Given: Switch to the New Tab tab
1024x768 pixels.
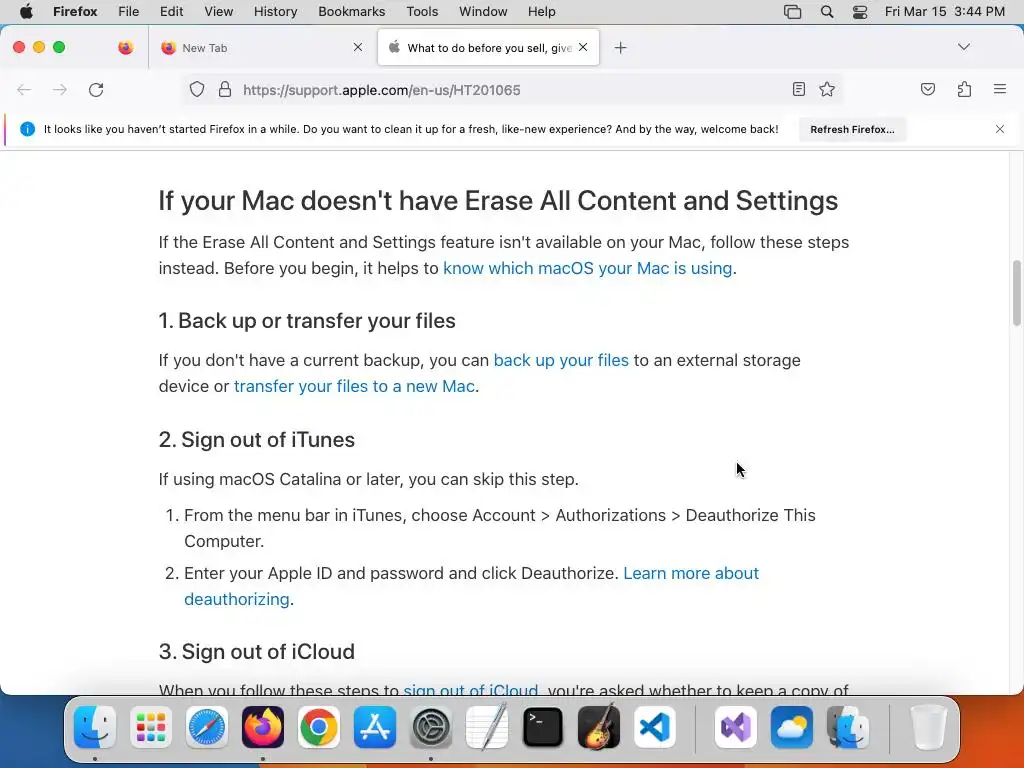Looking at the screenshot, I should pyautogui.click(x=255, y=48).
